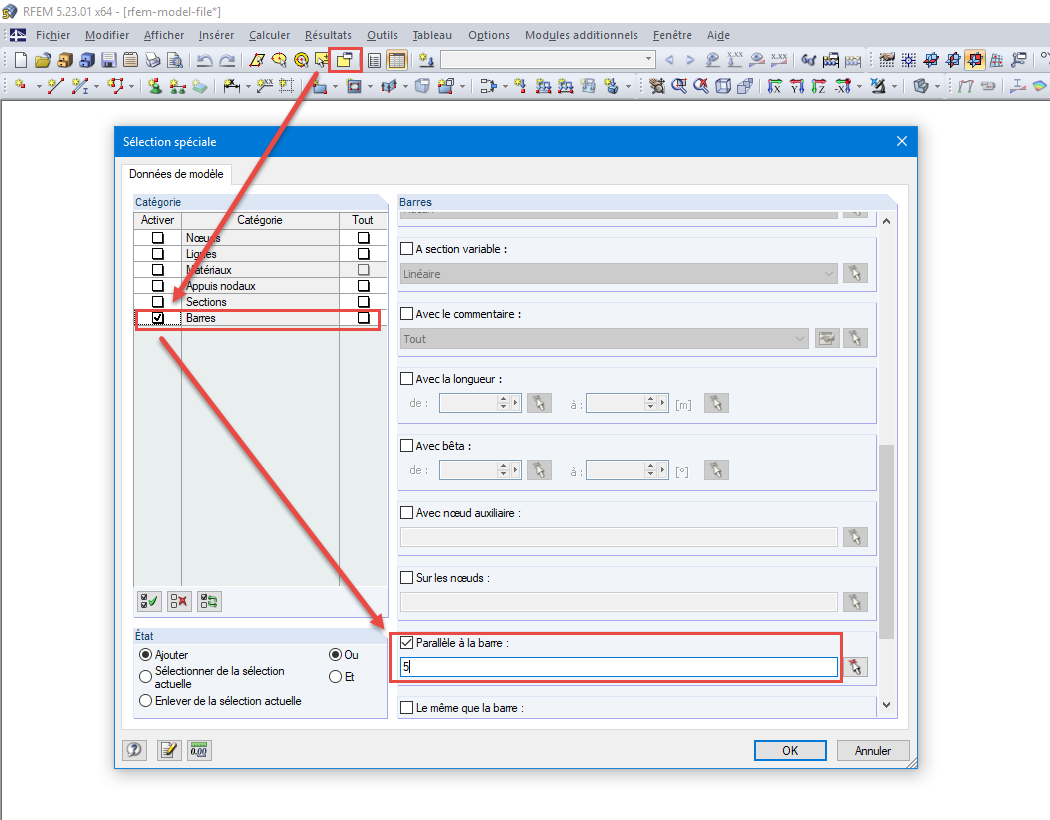Increase the longueur 'de' spinner value
Screen dimensions: 1050x820
coord(504,399)
